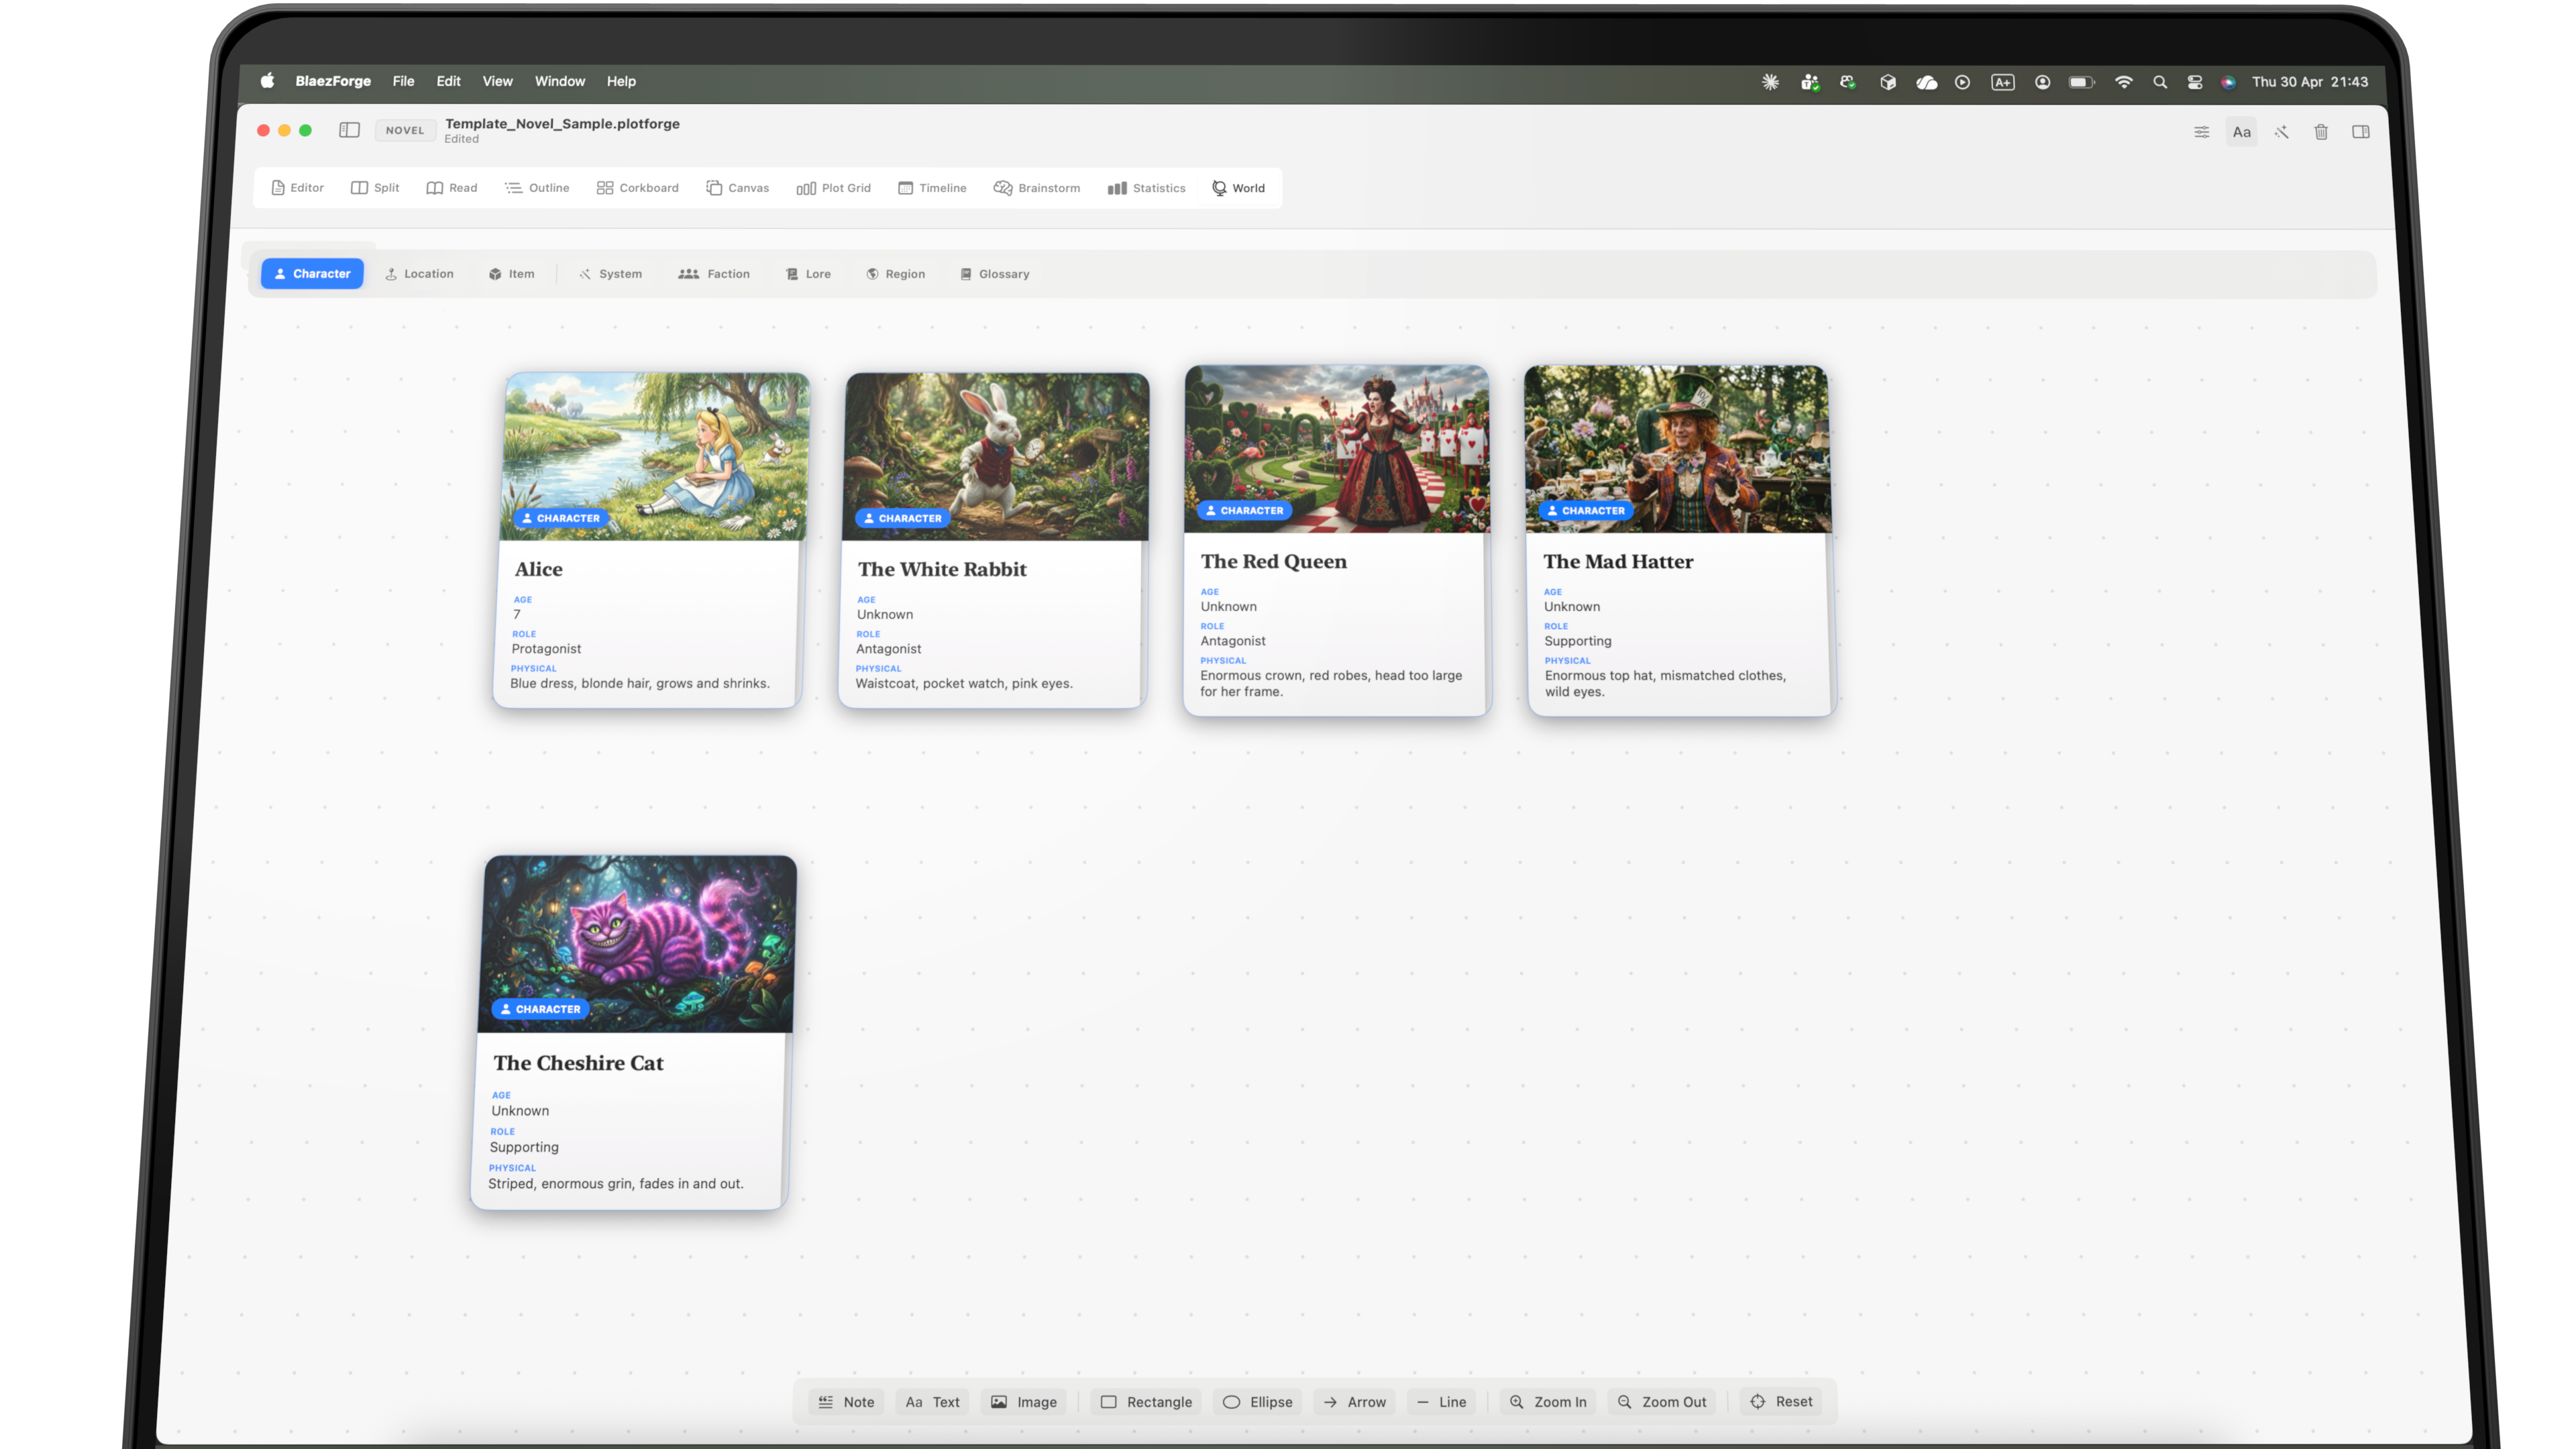This screenshot has width=2576, height=1449.
Task: Click the Mad Hatter card illustration
Action: click(x=1677, y=449)
